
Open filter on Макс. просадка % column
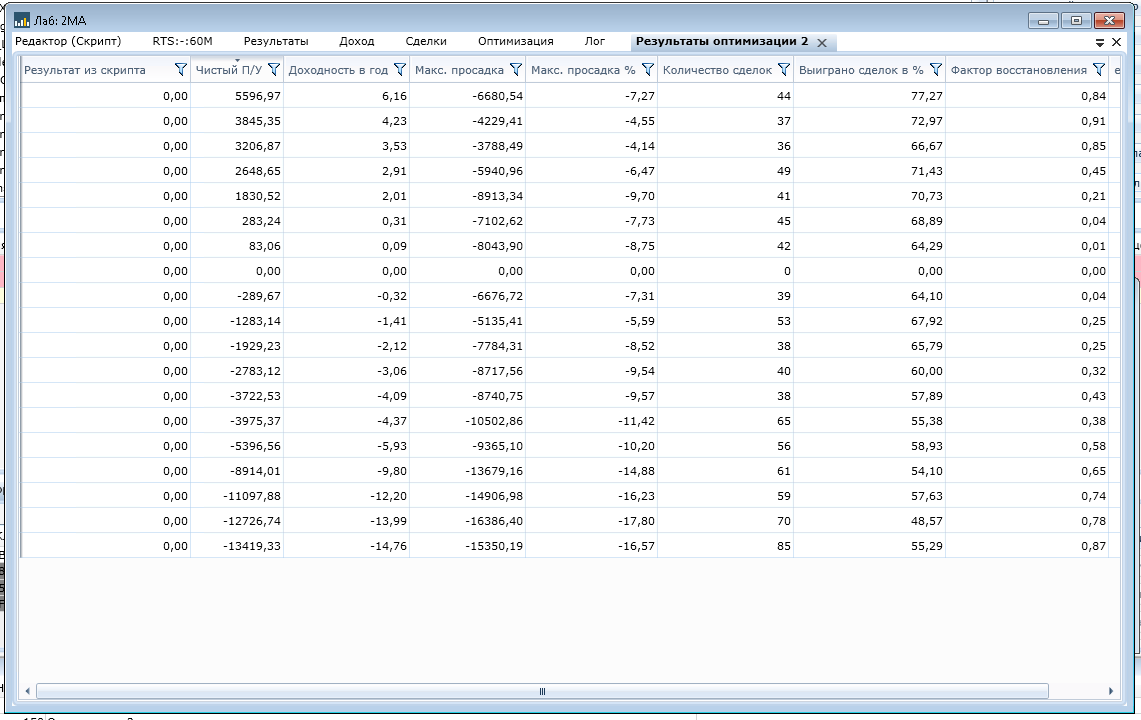647,70
